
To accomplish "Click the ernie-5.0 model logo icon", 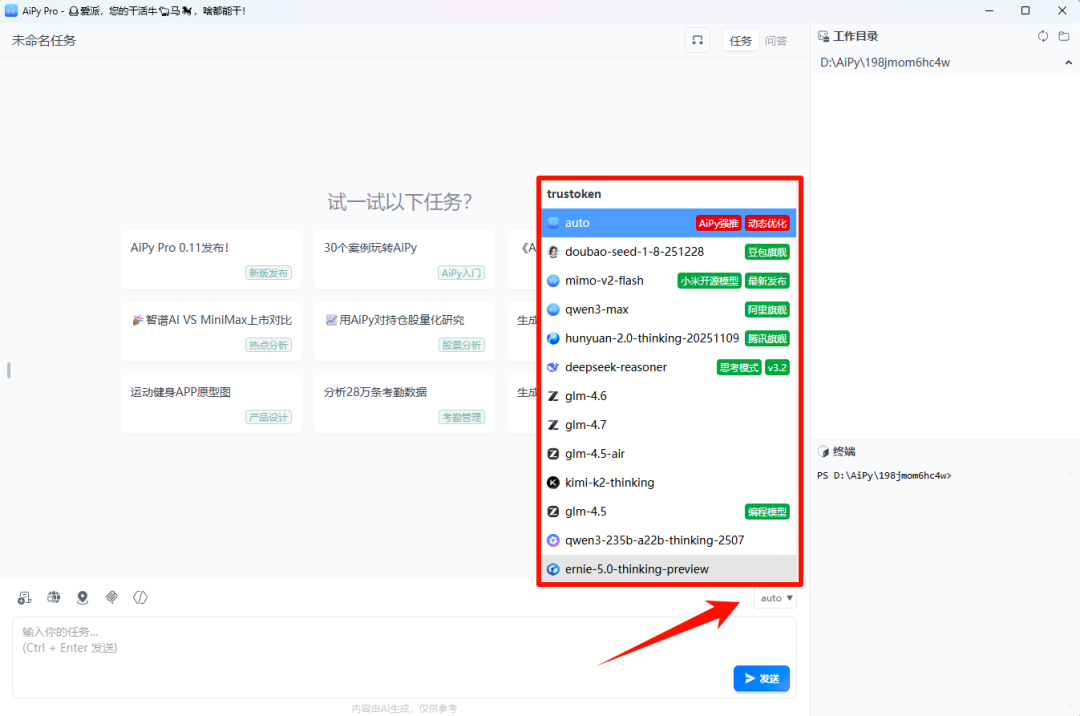I will 553,569.
